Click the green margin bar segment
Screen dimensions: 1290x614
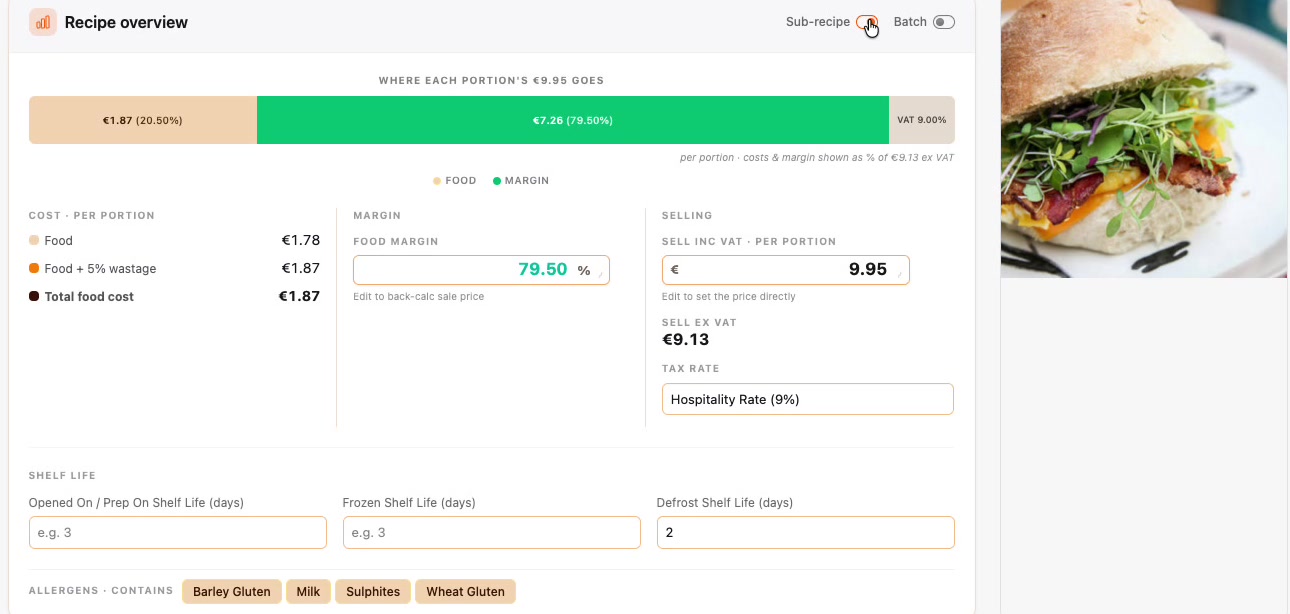click(573, 120)
